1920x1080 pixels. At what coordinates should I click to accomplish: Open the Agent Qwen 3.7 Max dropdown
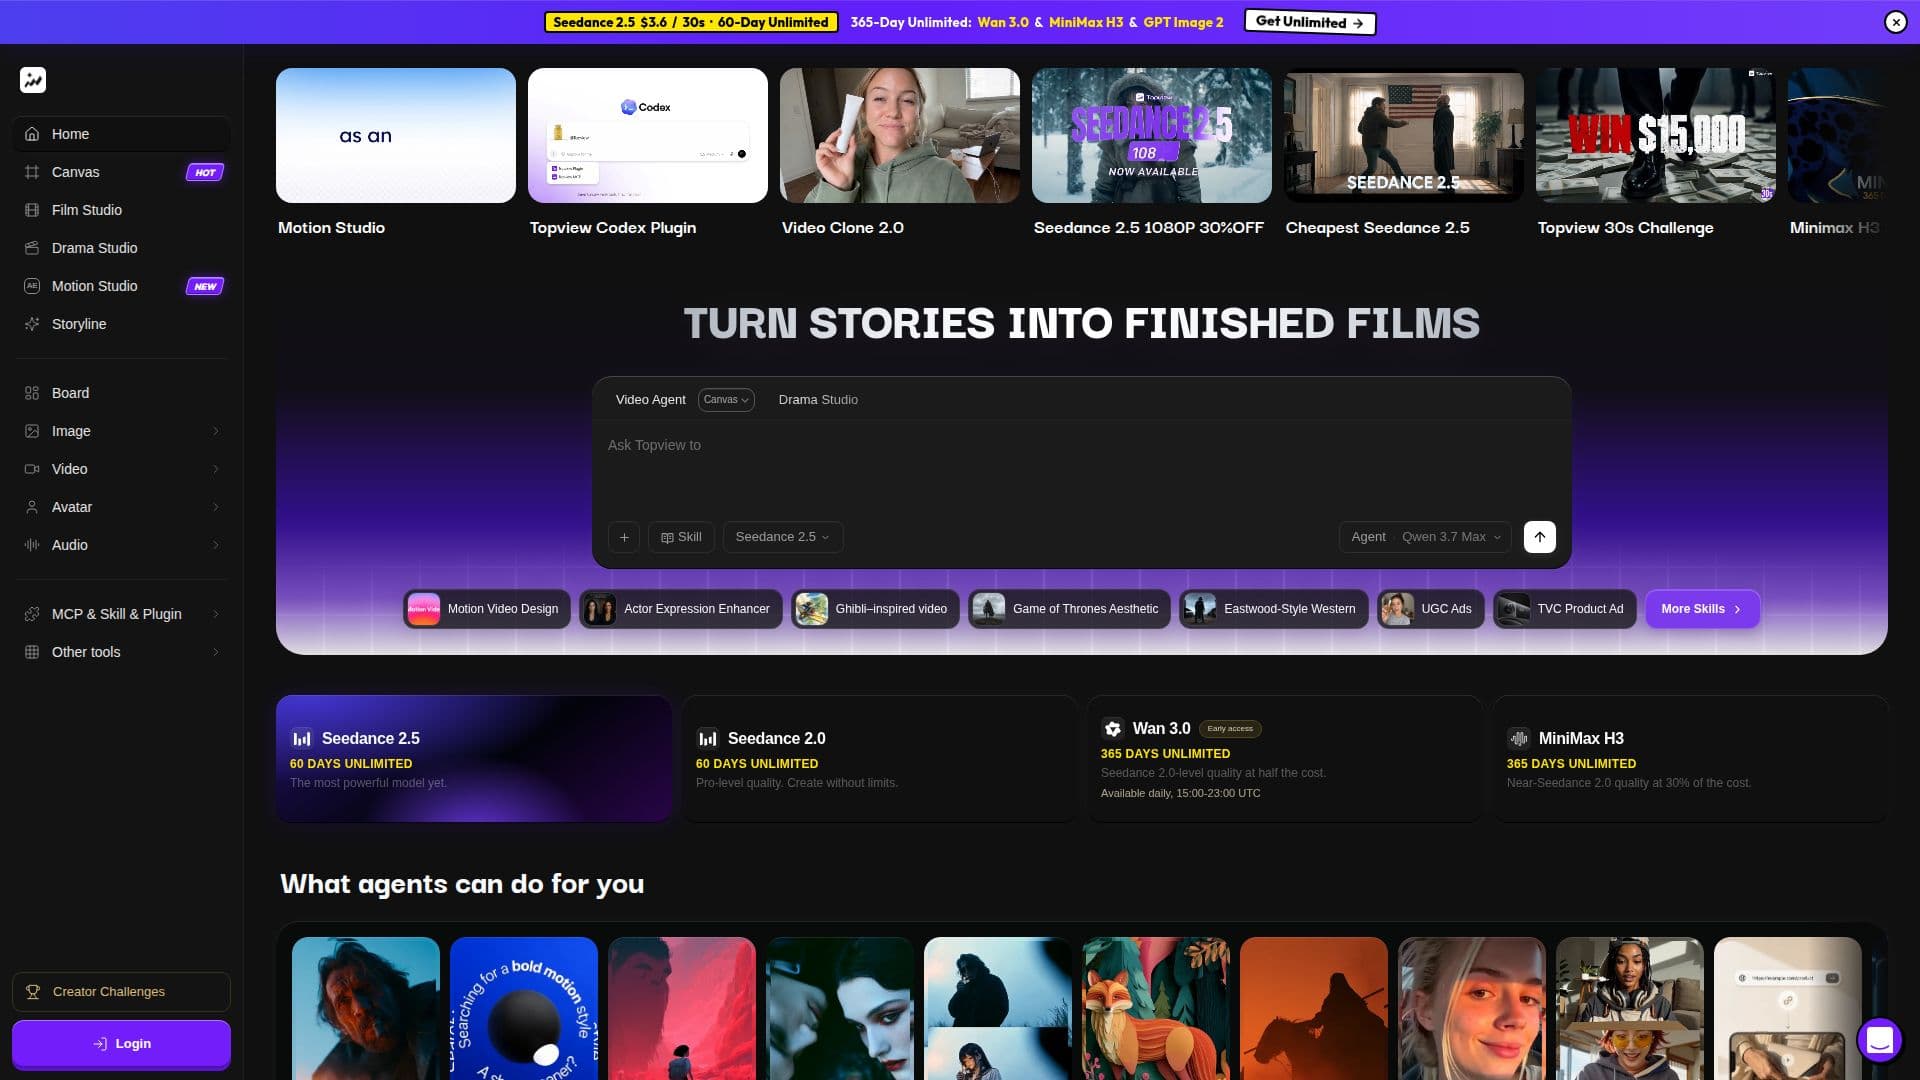(1425, 537)
